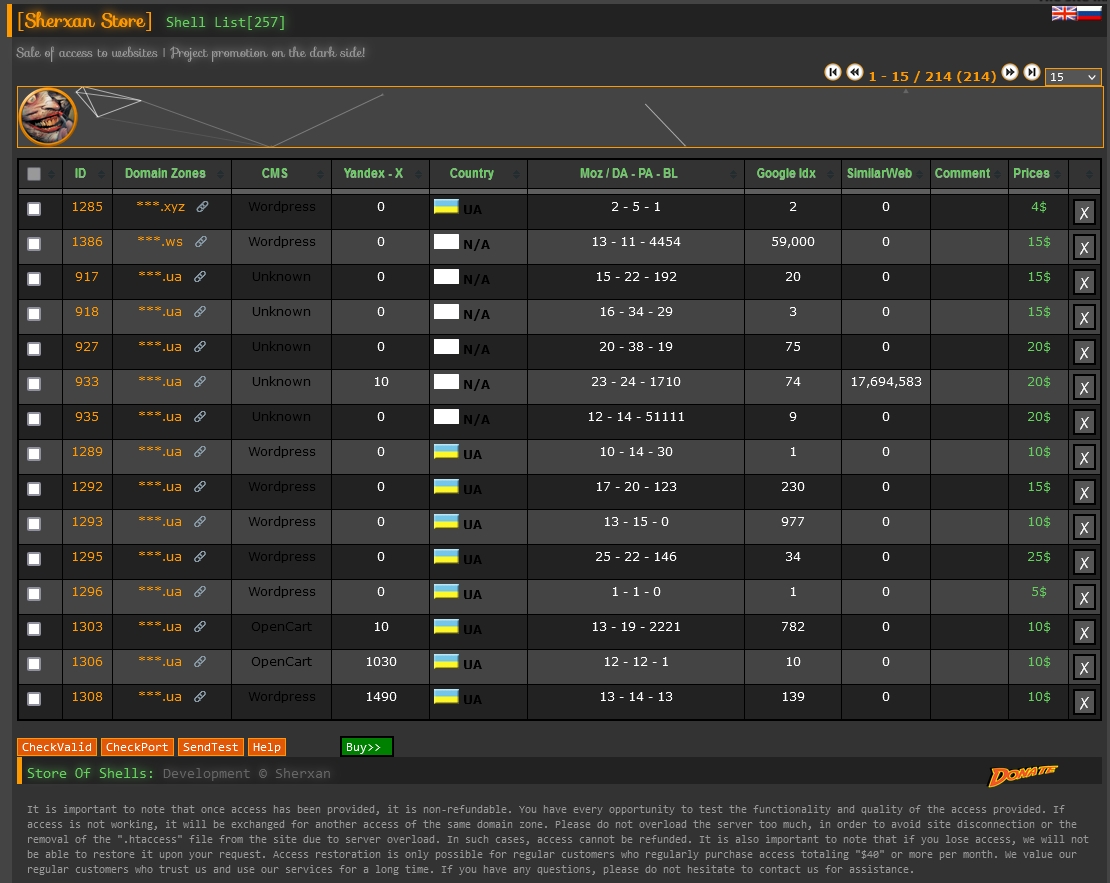Sort the table by Comment column
The image size is (1110, 883).
[968, 173]
